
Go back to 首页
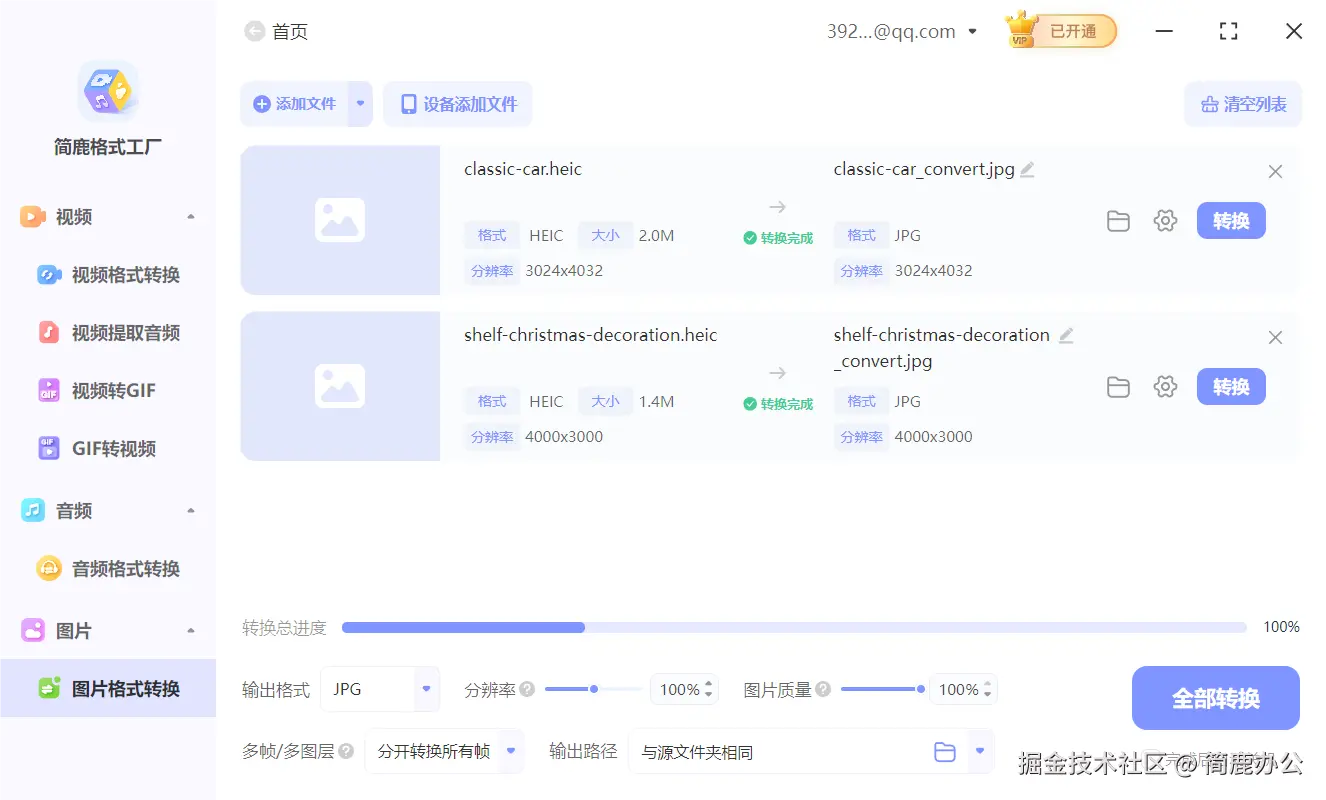[x=276, y=31]
